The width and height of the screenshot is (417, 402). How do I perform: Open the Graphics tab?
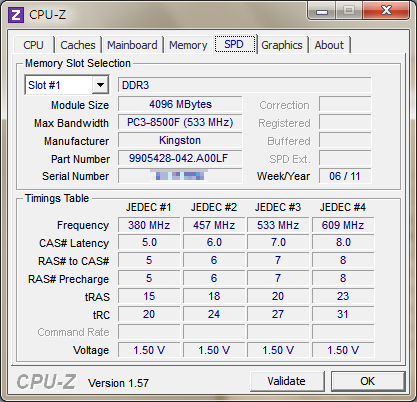pyautogui.click(x=282, y=45)
